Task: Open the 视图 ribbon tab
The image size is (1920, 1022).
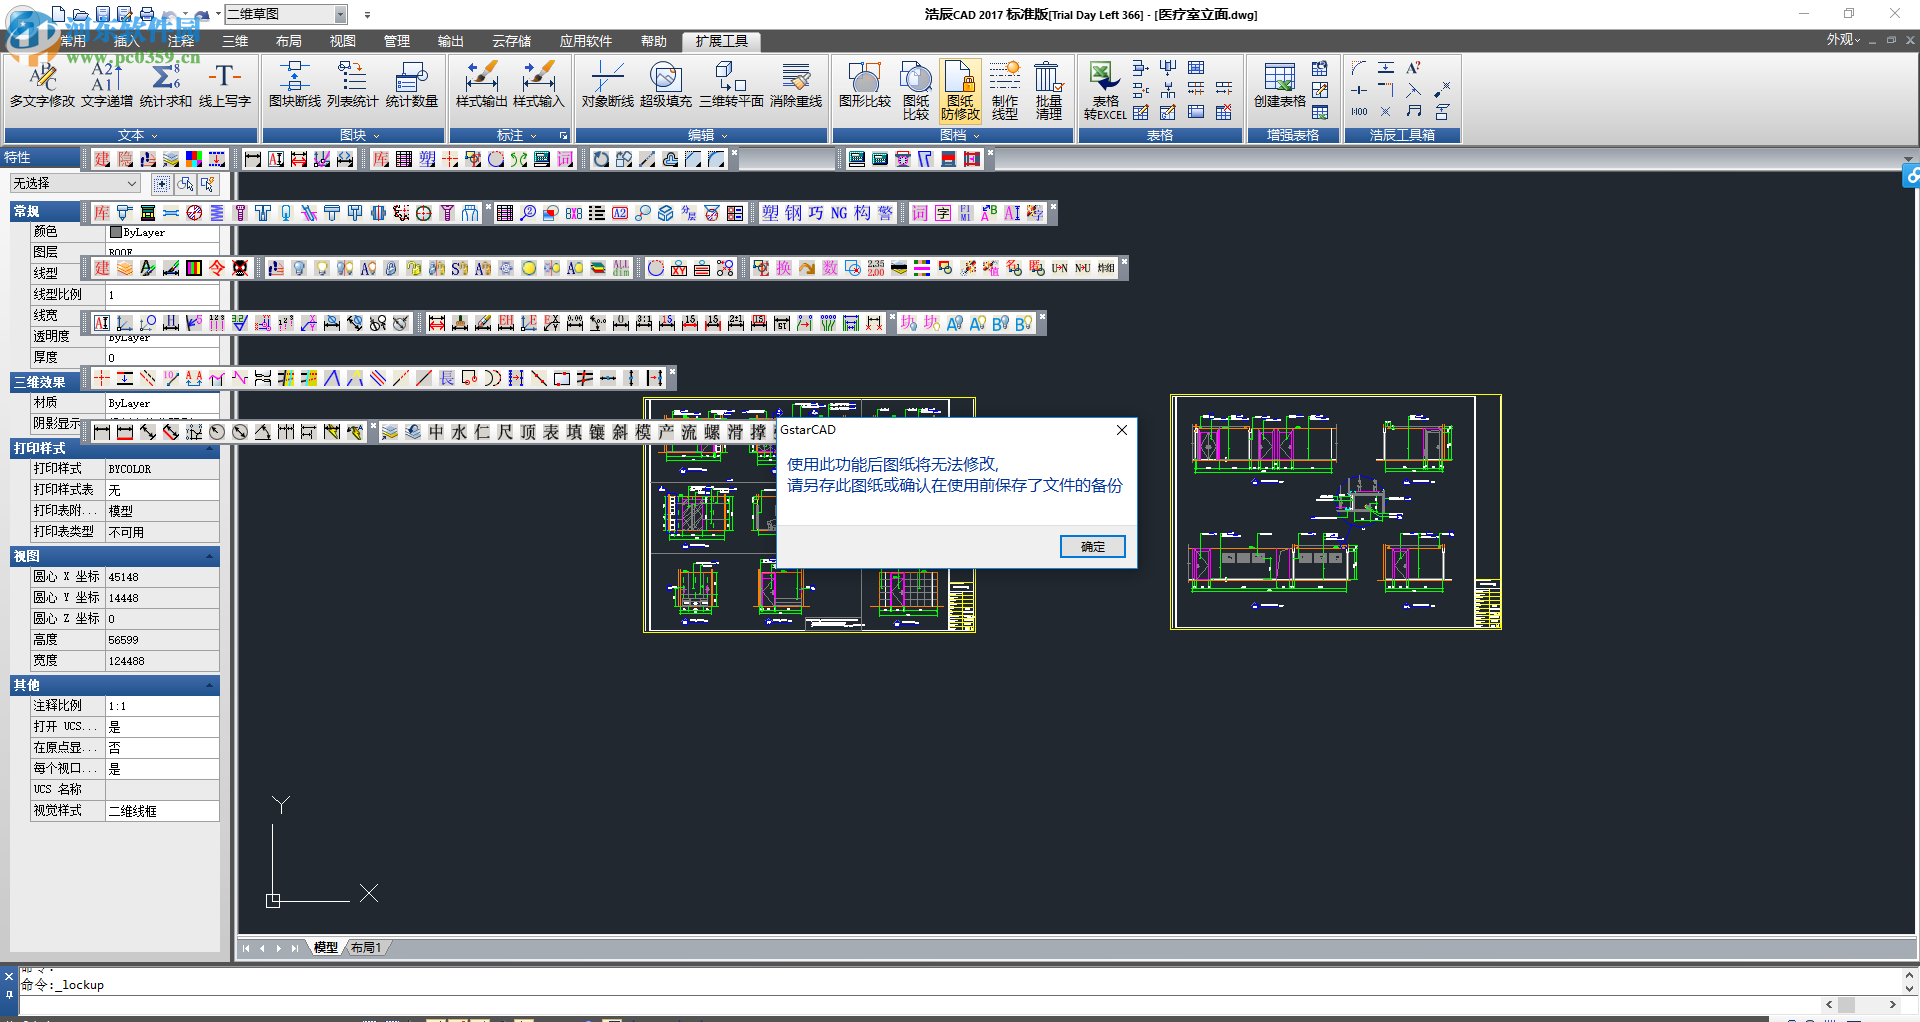Action: (342, 41)
